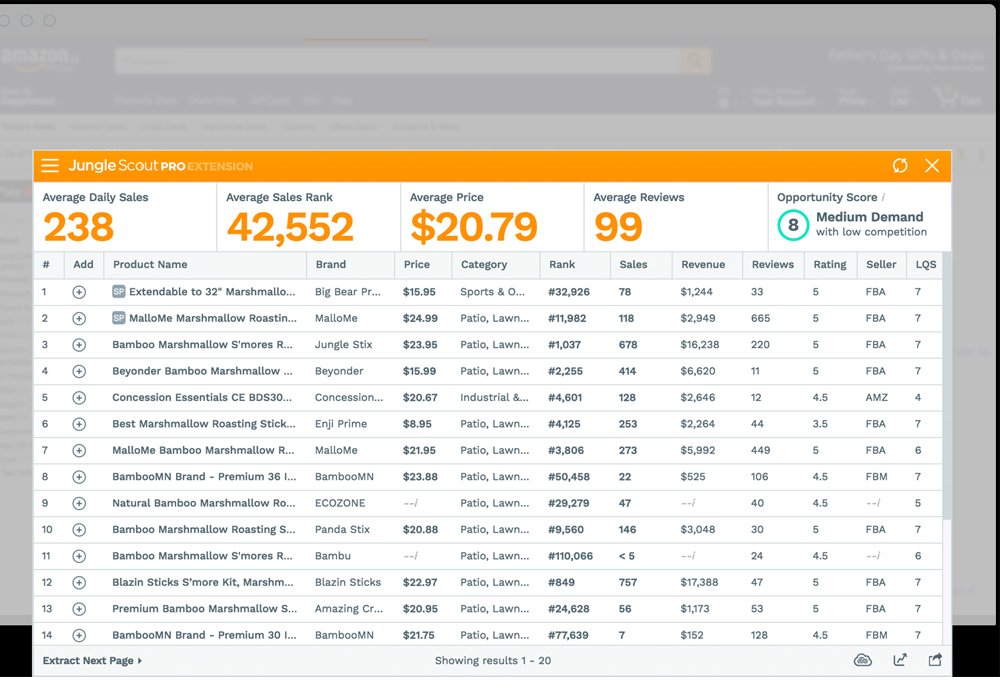Image resolution: width=1000 pixels, height=700 pixels.
Task: Add the Bambu brand product
Action: point(79,557)
